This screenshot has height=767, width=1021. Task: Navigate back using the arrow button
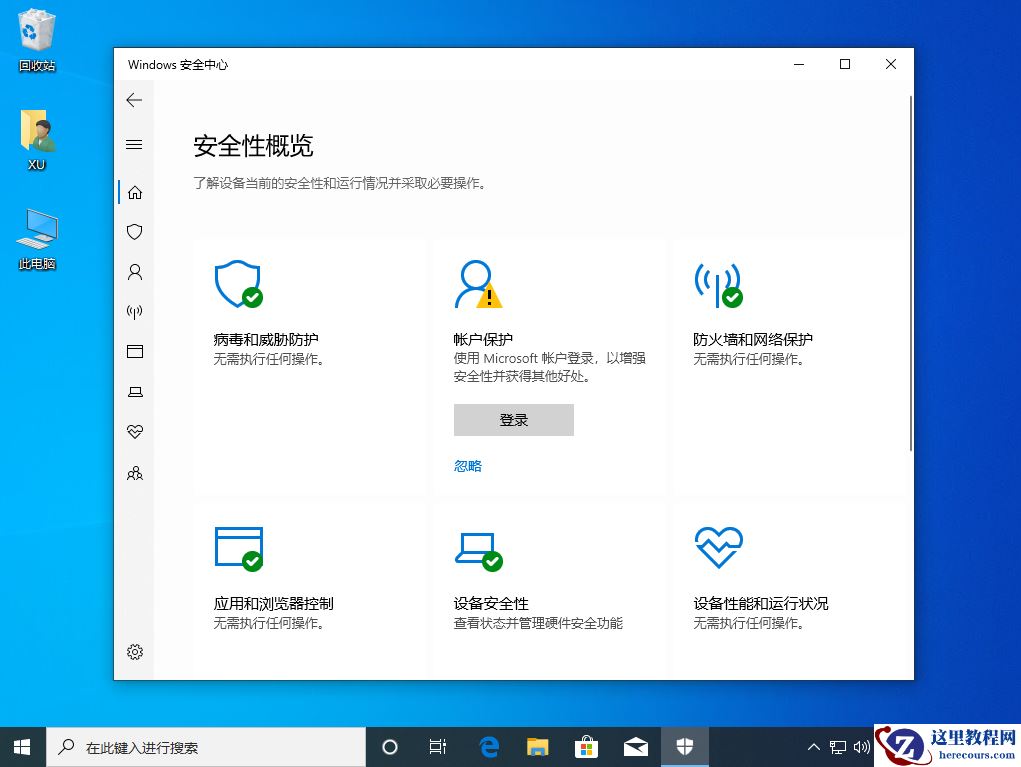pos(135,100)
